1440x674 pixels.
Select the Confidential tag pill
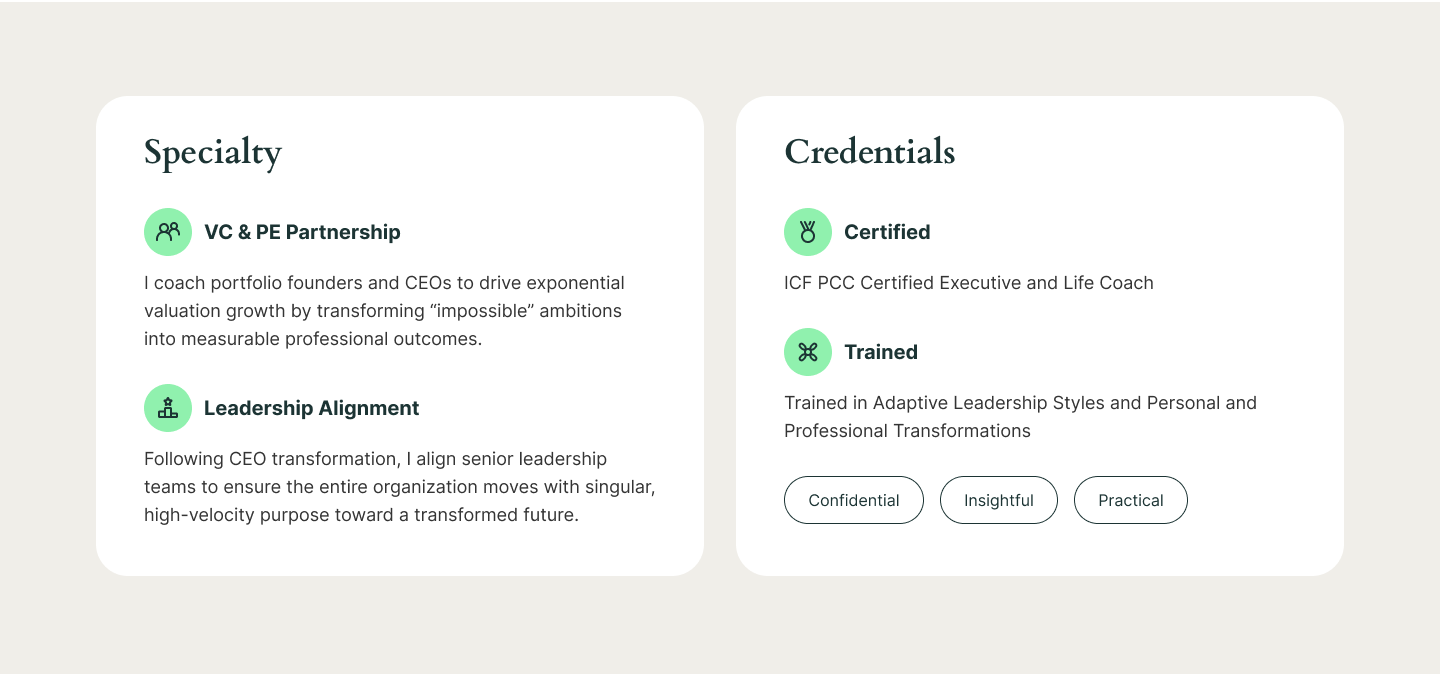coord(853,500)
